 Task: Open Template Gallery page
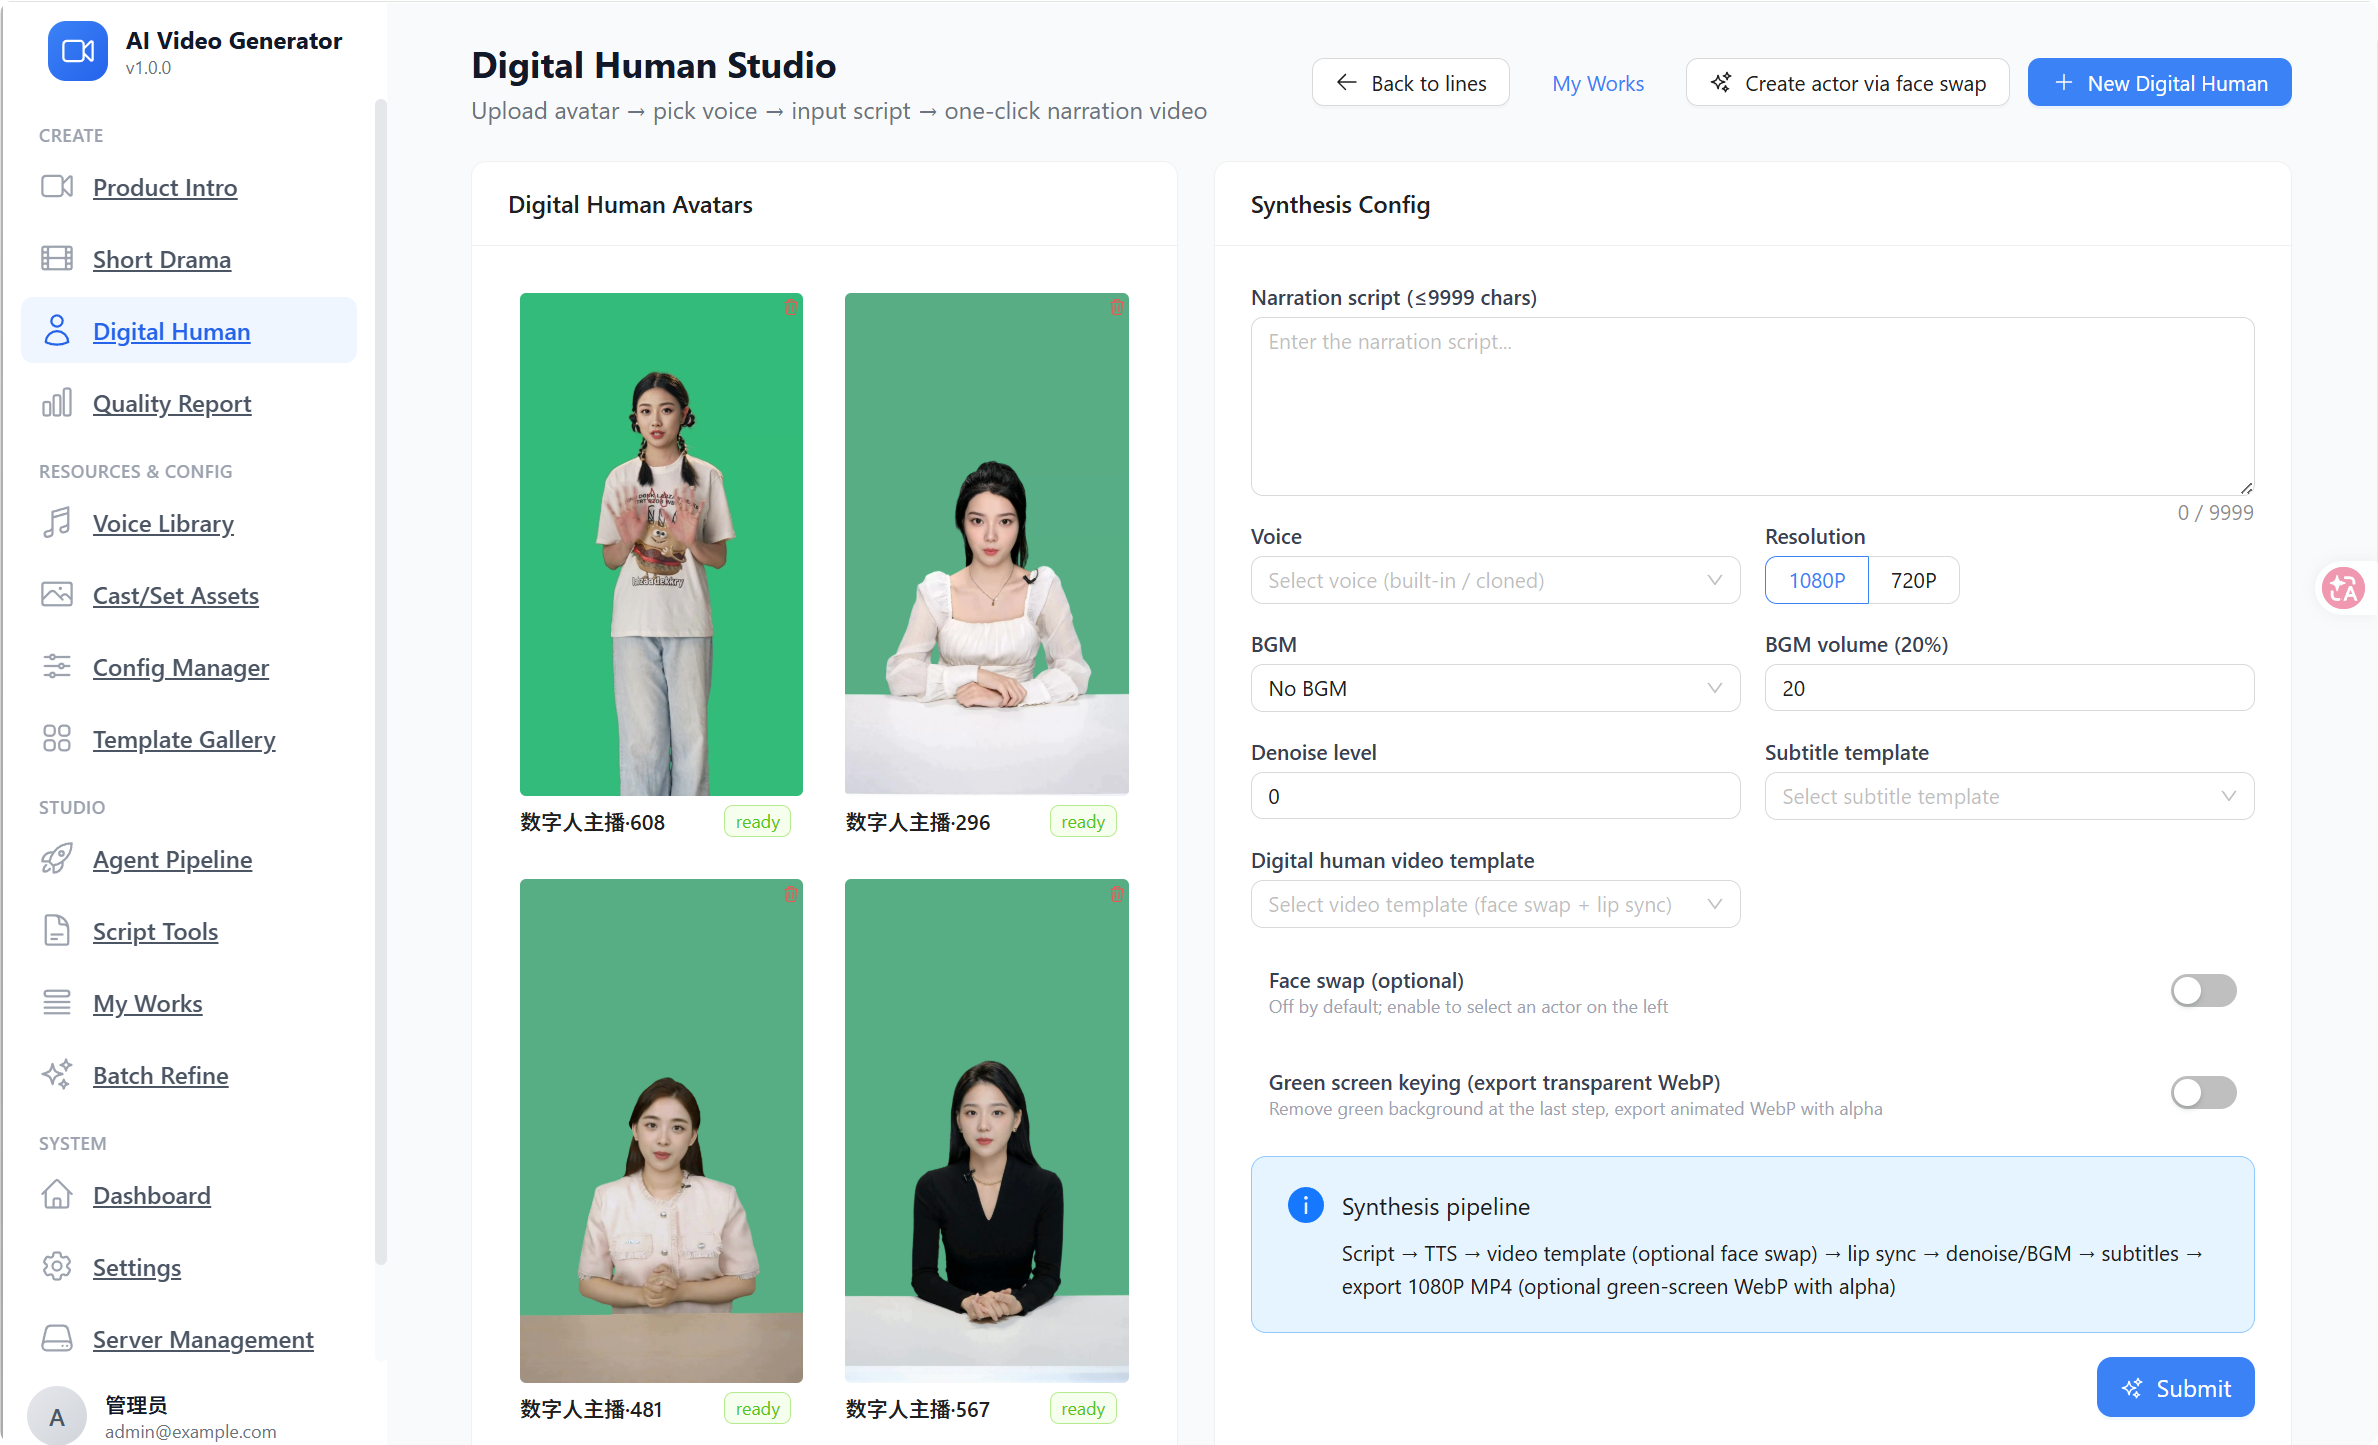click(x=184, y=739)
